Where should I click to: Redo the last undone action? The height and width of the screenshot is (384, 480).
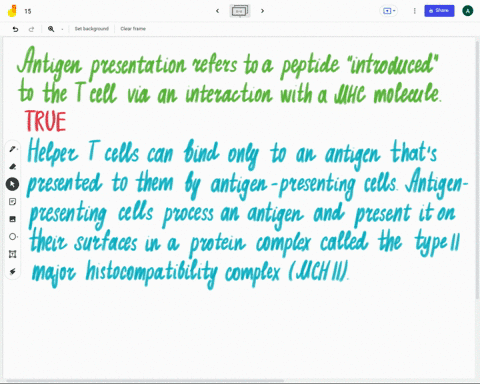(31, 29)
